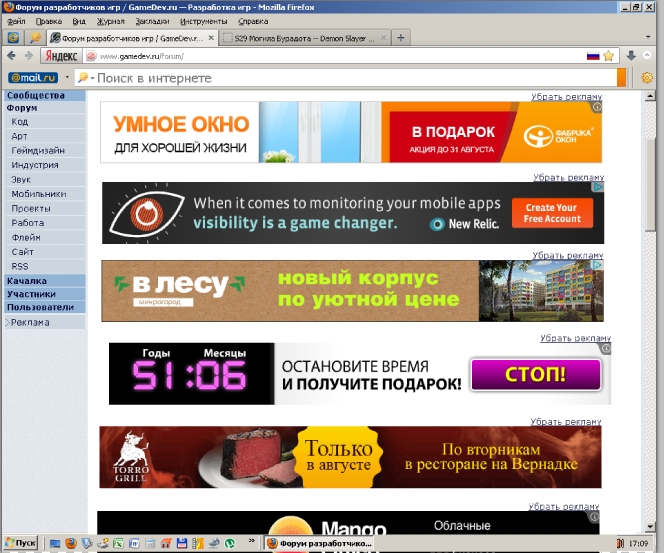Click the "В лесу" housing ad banner
Viewport: 664px width, 553px height.
[x=352, y=291]
